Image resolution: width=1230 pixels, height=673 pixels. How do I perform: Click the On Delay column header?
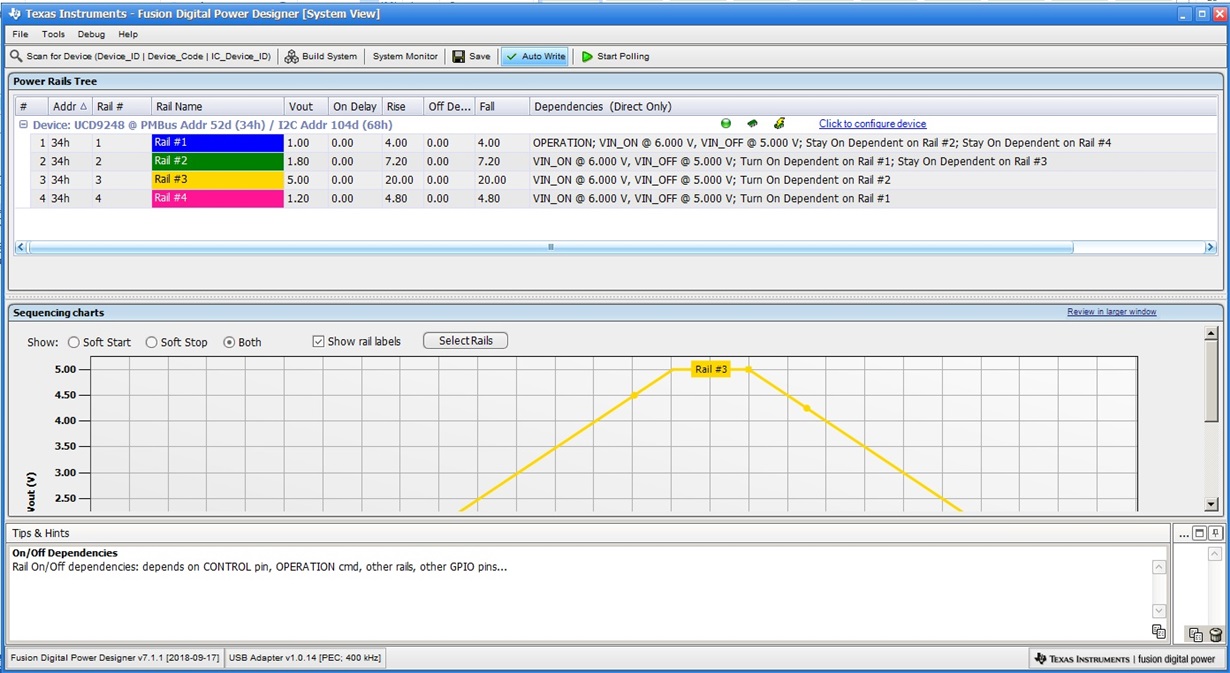[354, 106]
